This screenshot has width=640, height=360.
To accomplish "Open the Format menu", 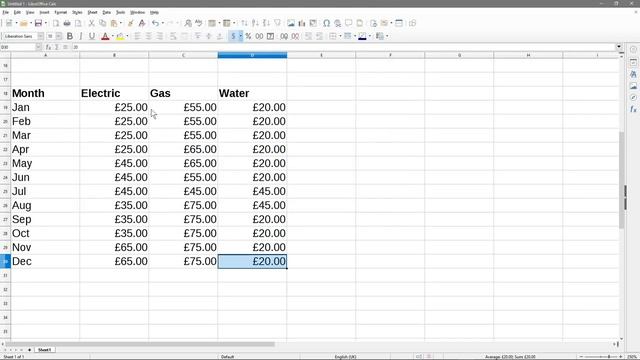I will tap(60, 13).
